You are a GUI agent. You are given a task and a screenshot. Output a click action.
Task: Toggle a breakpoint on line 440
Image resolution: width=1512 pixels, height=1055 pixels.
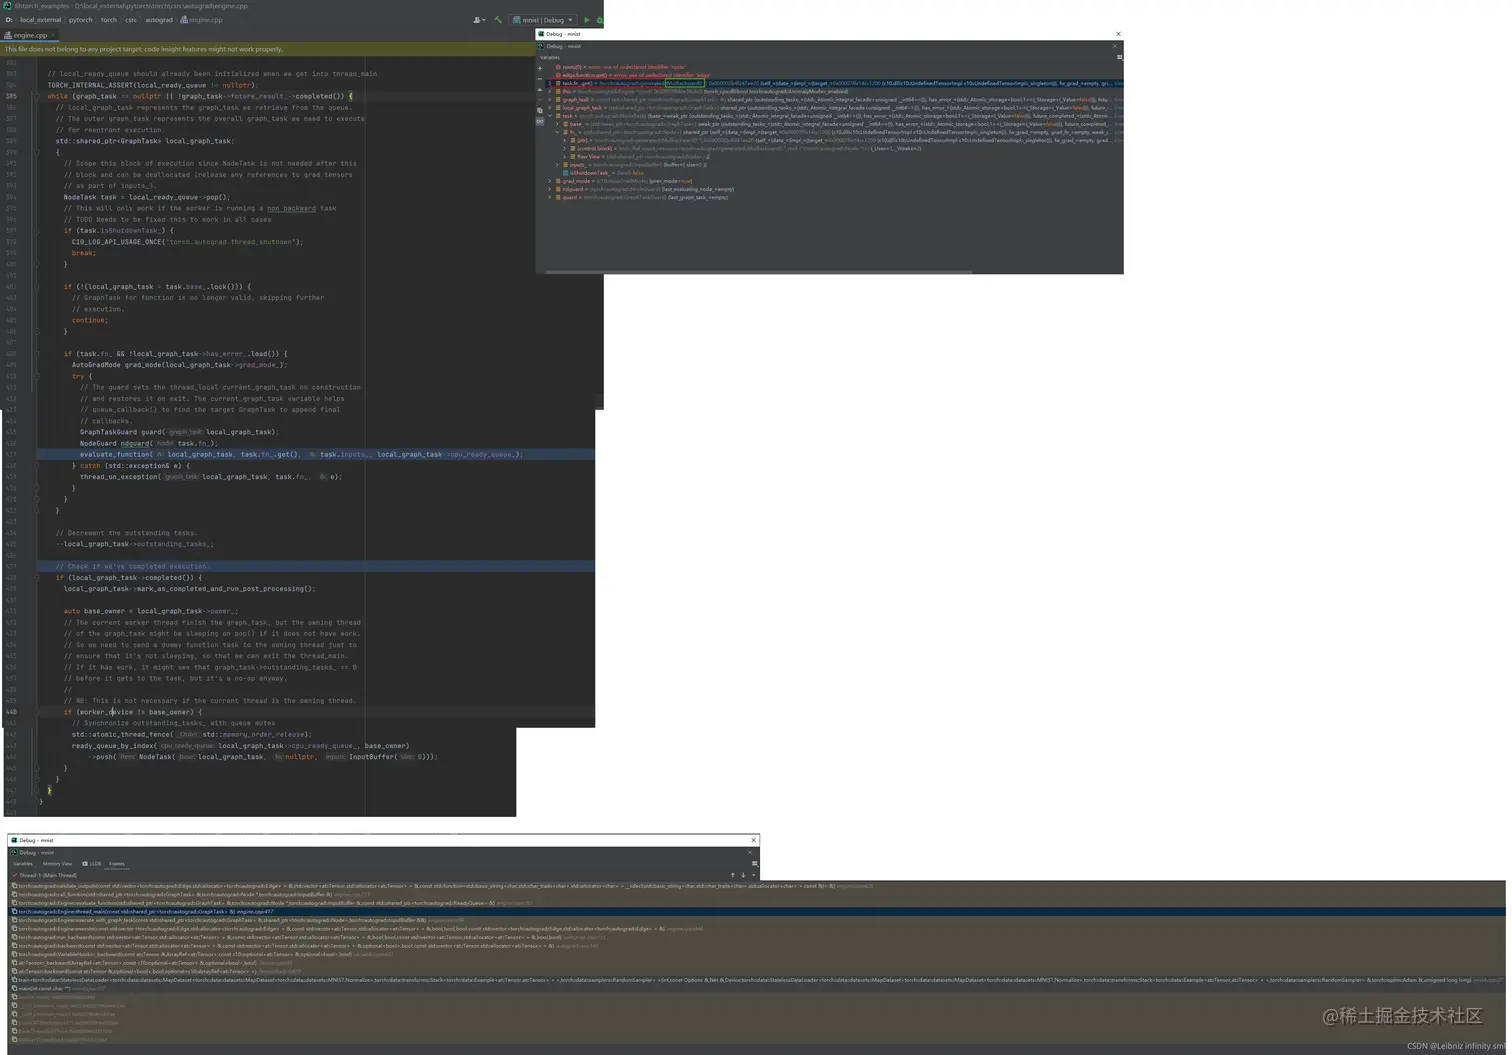(28, 712)
